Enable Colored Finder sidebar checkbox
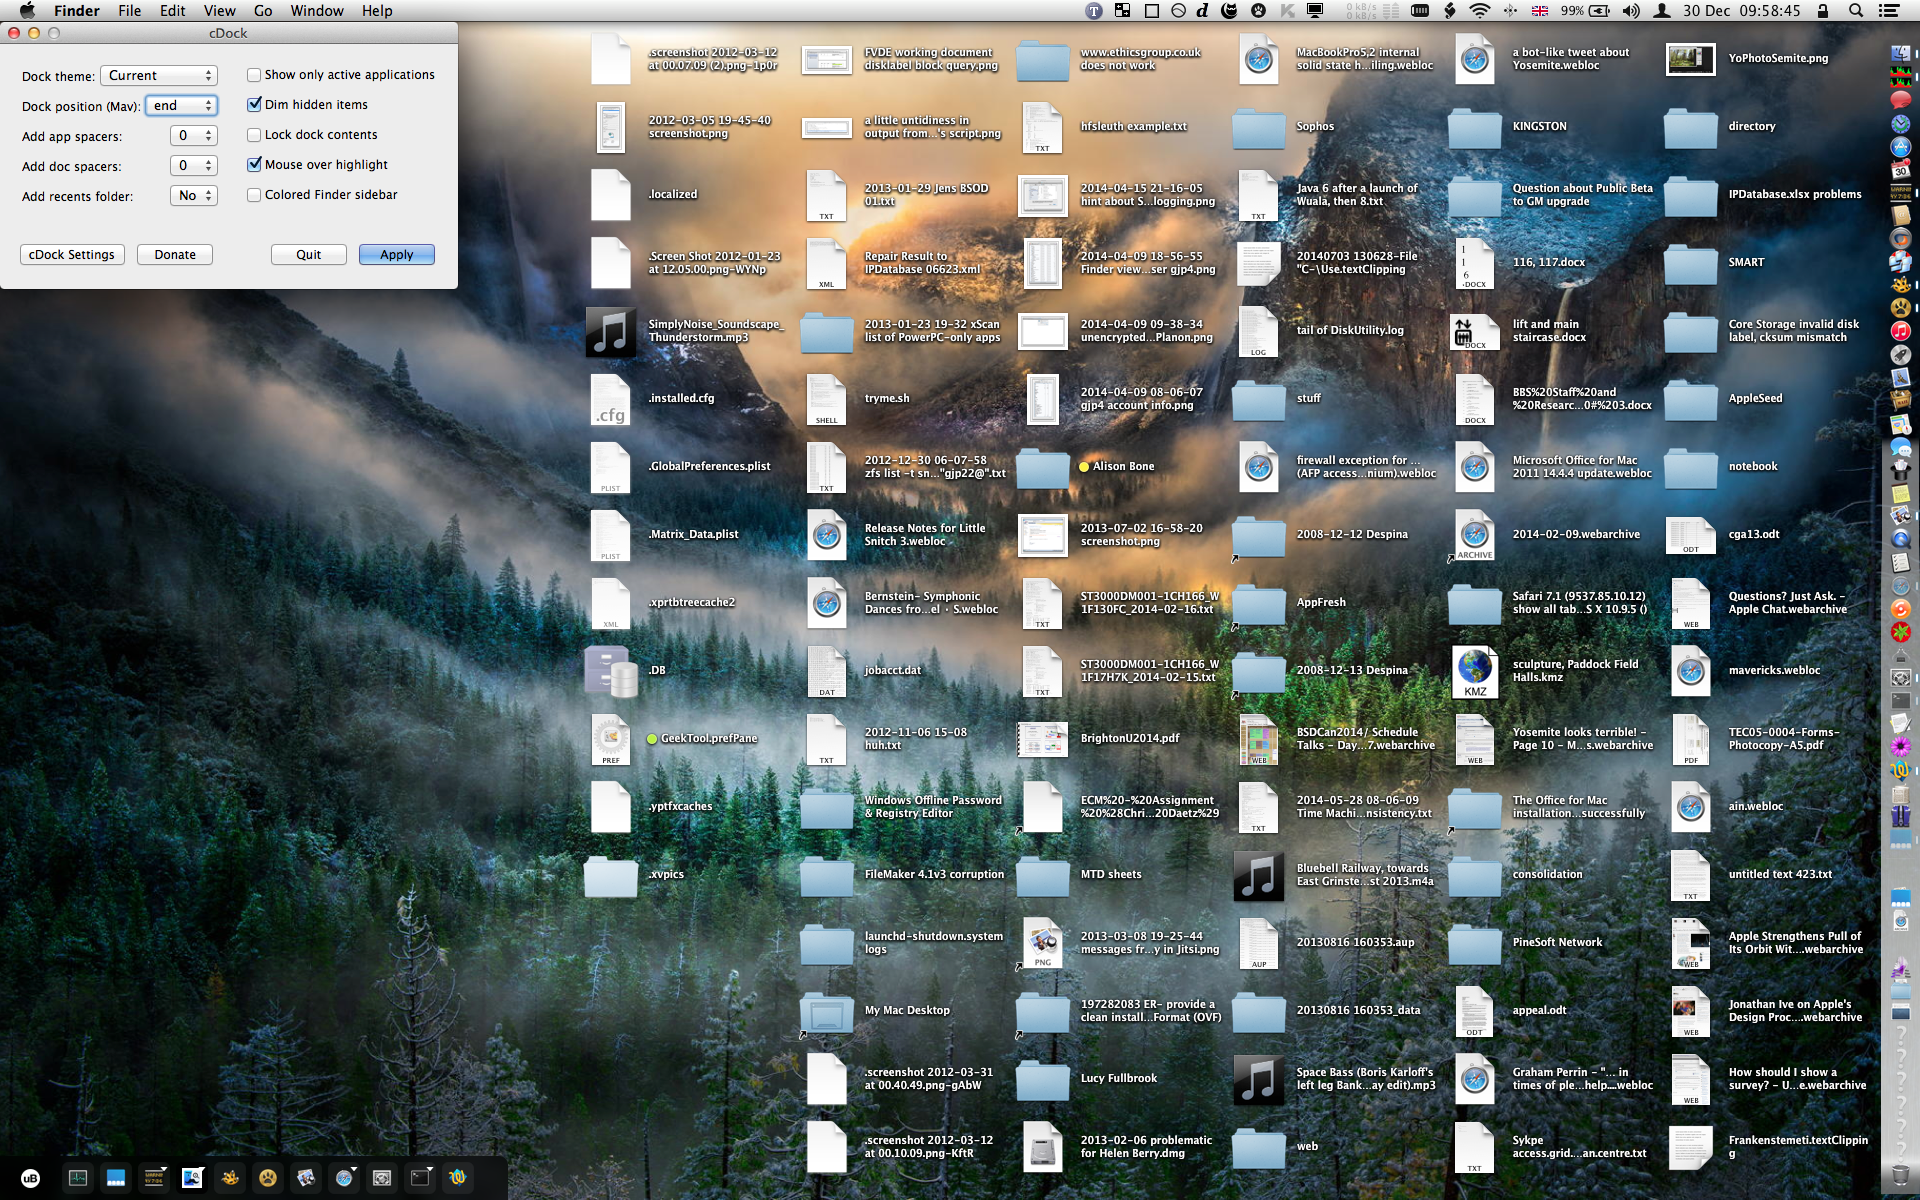The width and height of the screenshot is (1920, 1200). (x=254, y=195)
